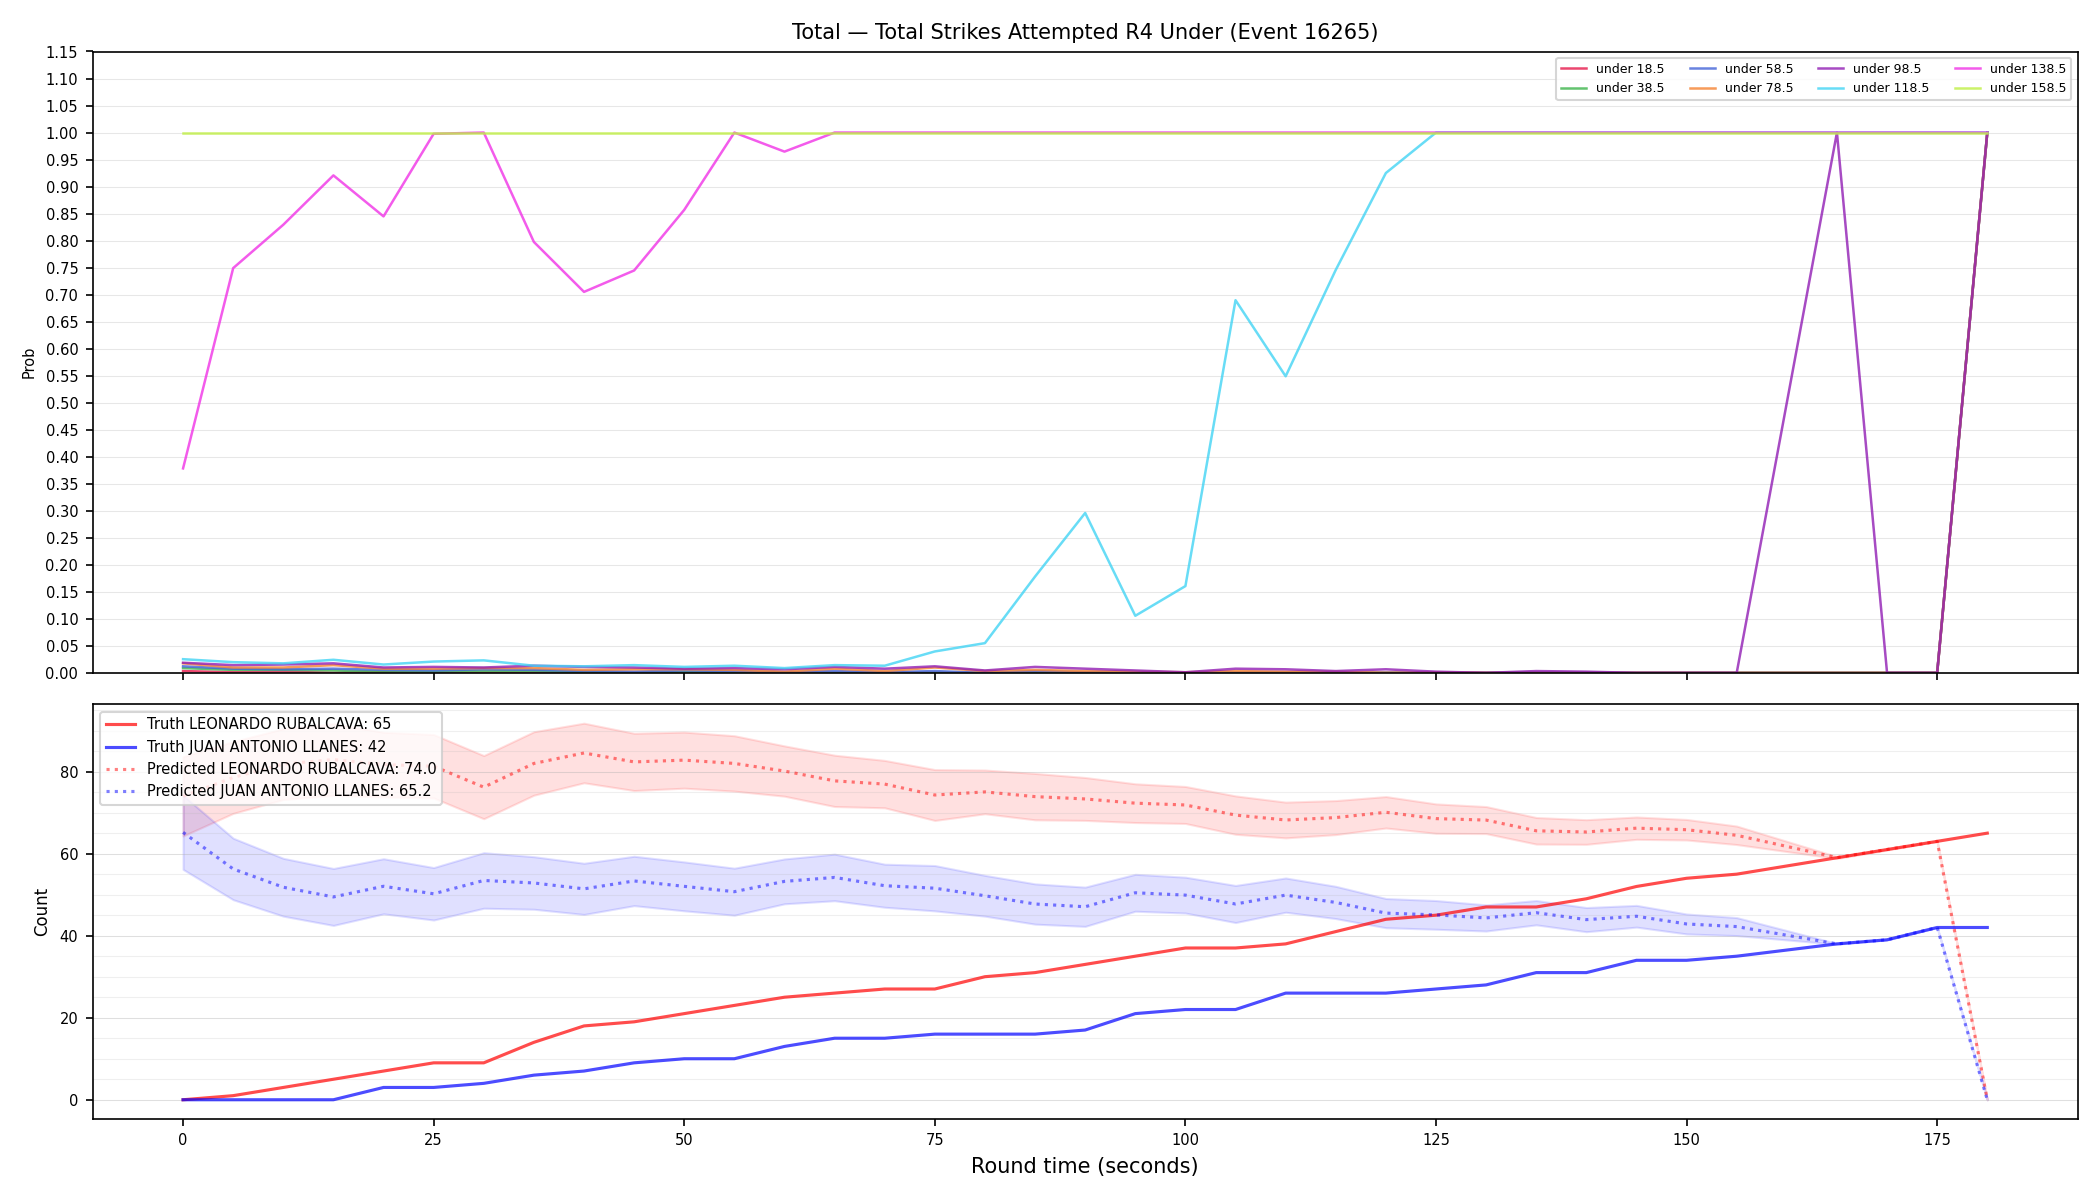Viewport: 2100px width, 1200px height.
Task: Click the 75 tick on the round time axis
Action: [x=935, y=1139]
